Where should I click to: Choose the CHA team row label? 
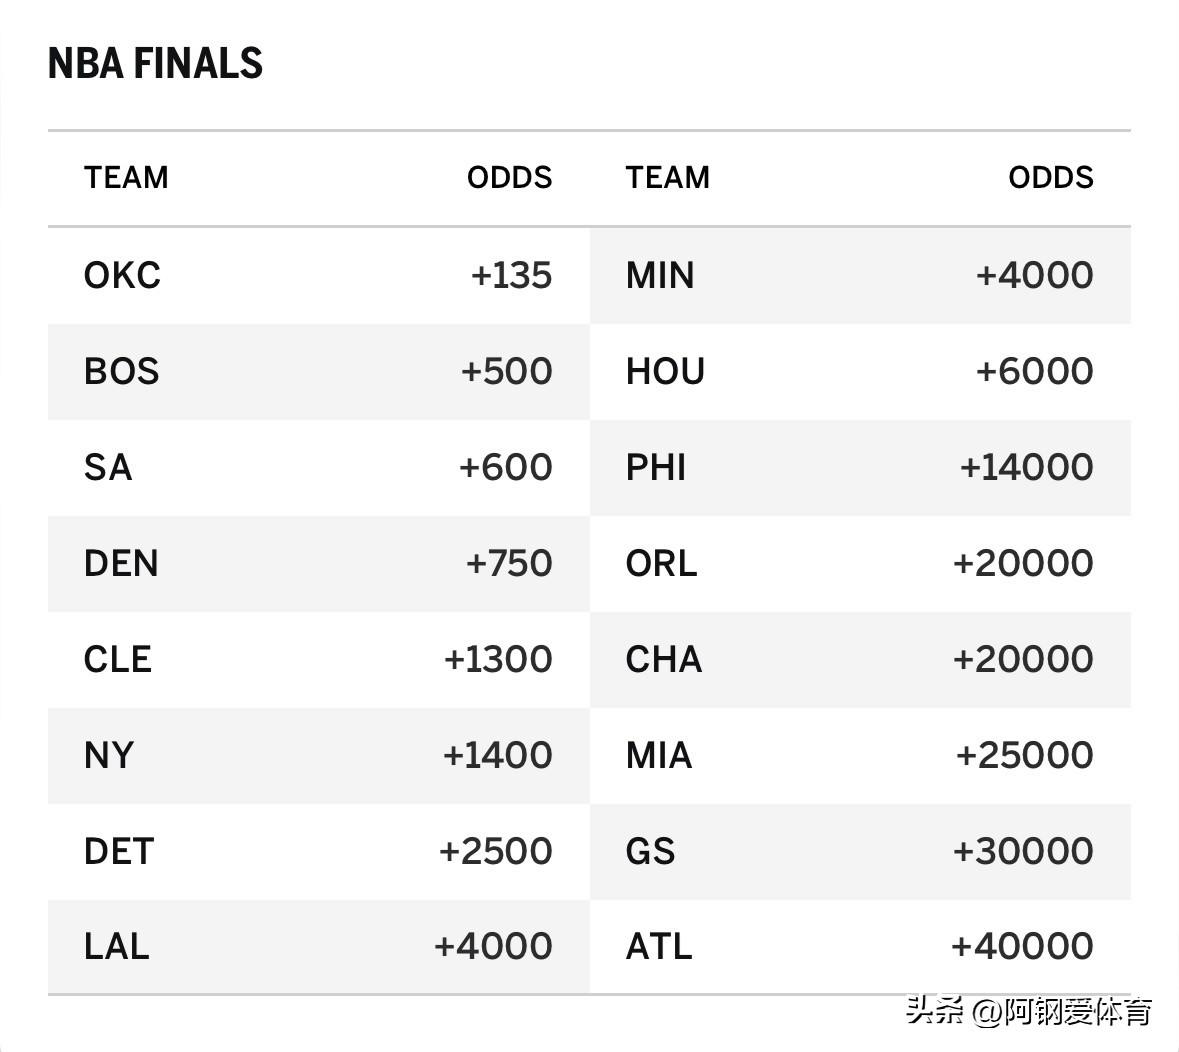tap(664, 659)
